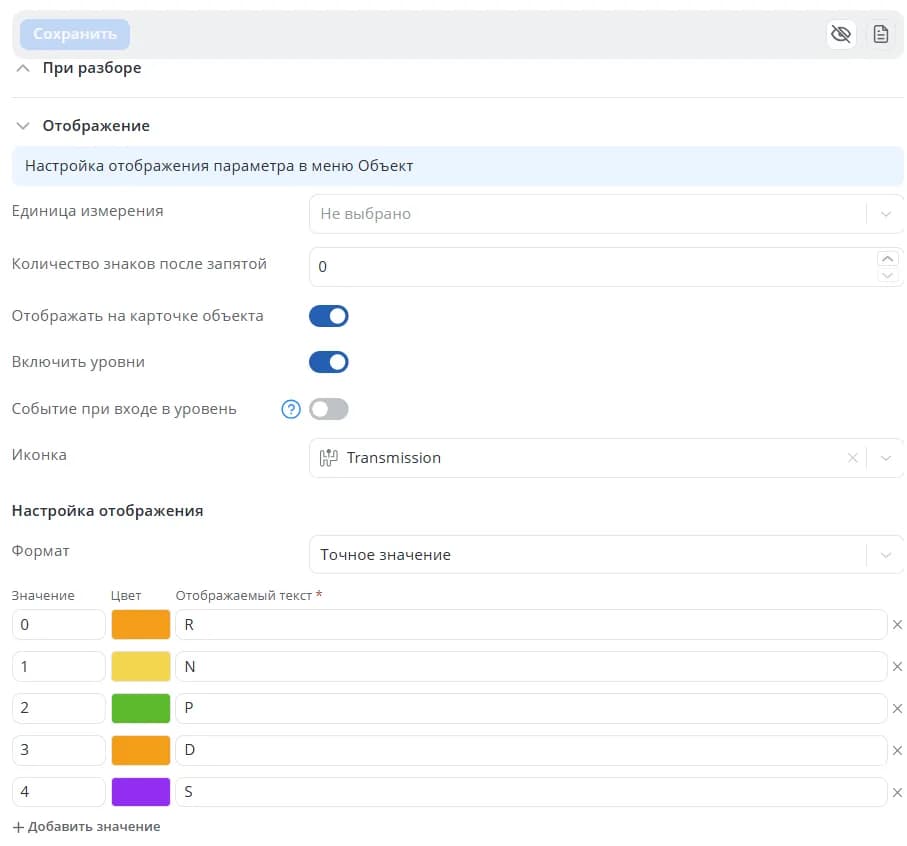
Task: Click 'Добавить значение' link
Action: 87,827
